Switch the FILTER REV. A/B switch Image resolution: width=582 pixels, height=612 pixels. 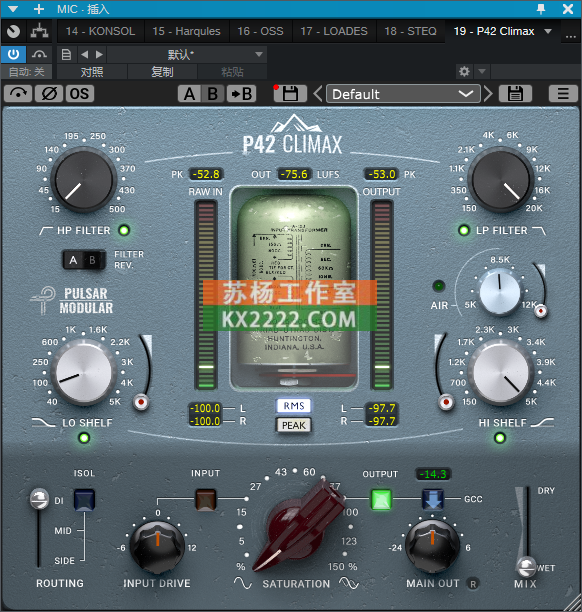click(x=84, y=260)
